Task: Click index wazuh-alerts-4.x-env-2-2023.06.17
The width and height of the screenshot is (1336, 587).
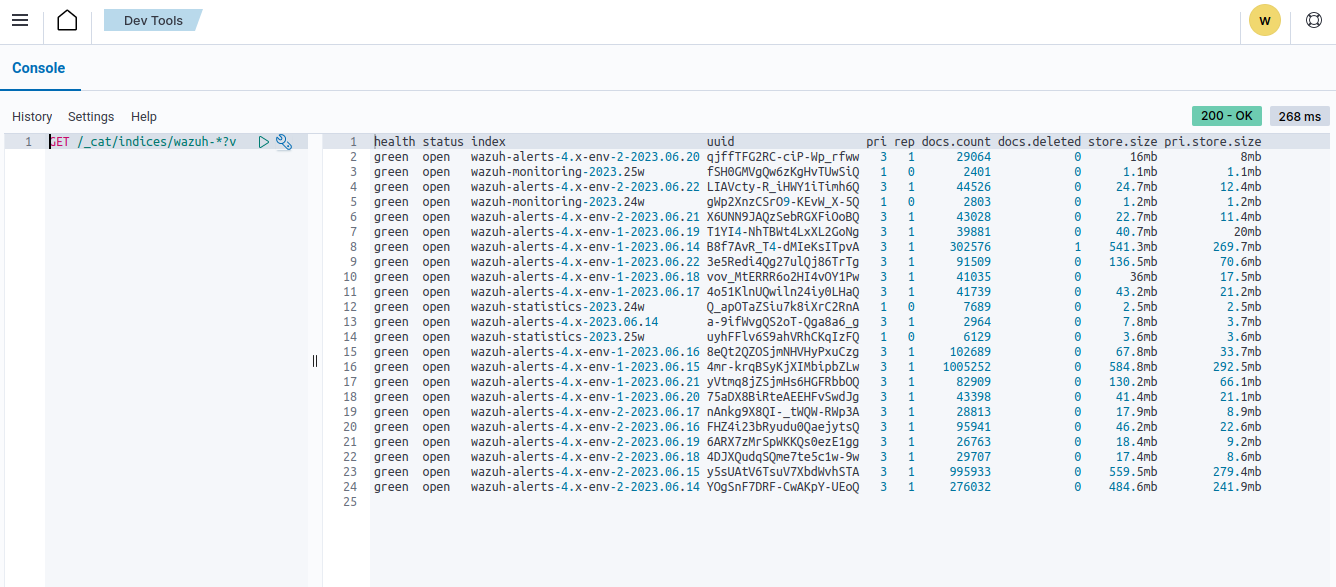Action: click(x=585, y=412)
